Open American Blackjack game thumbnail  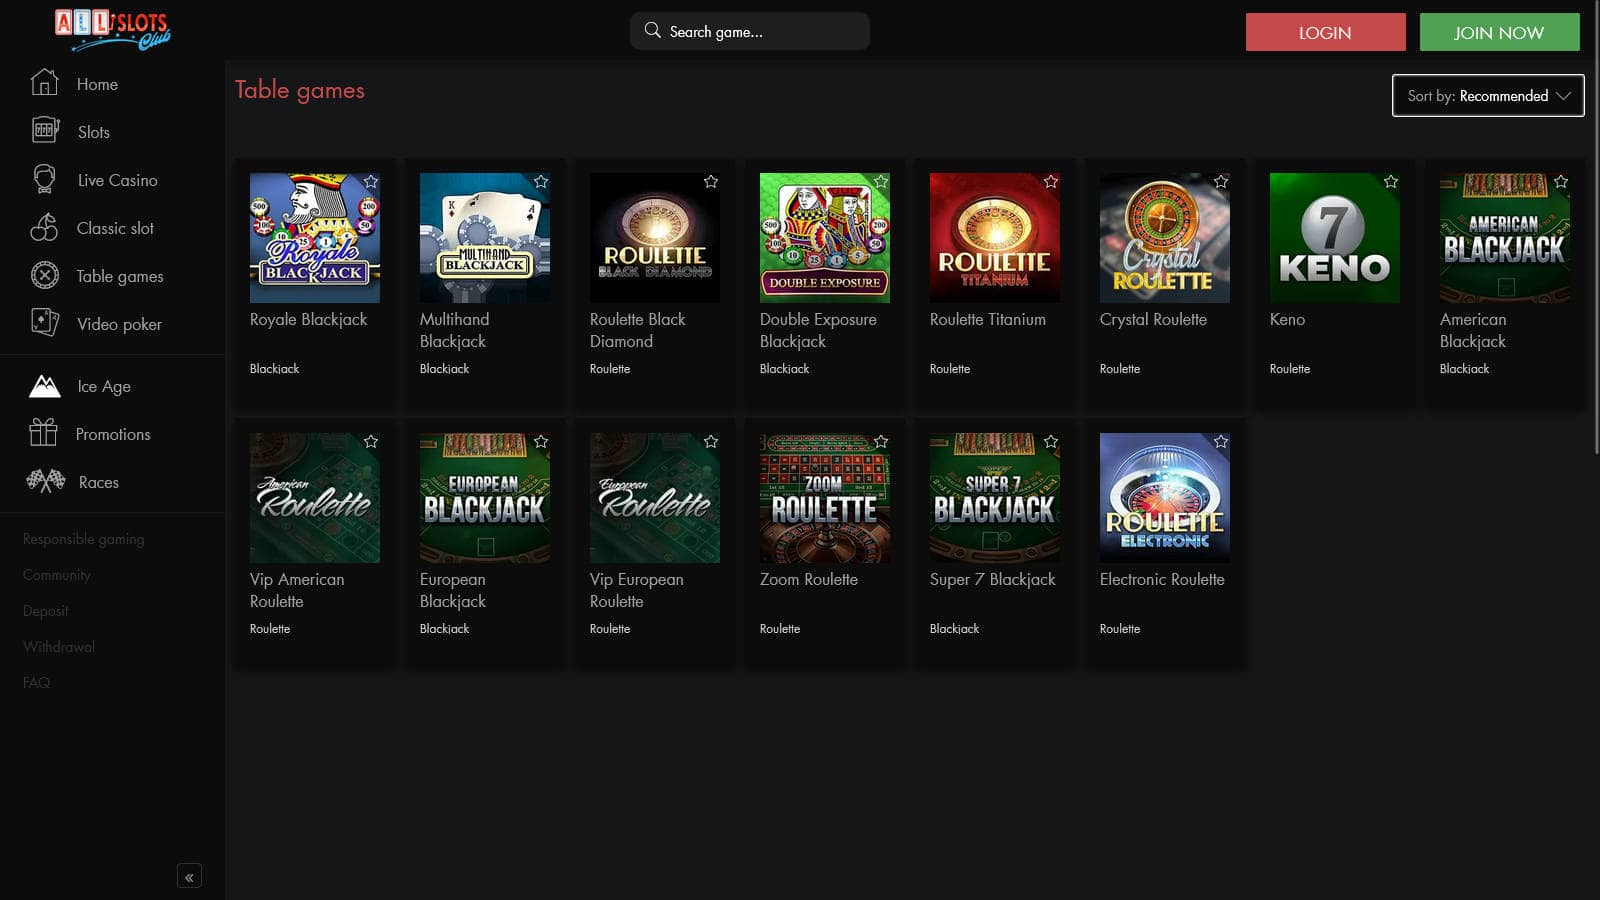click(1505, 238)
